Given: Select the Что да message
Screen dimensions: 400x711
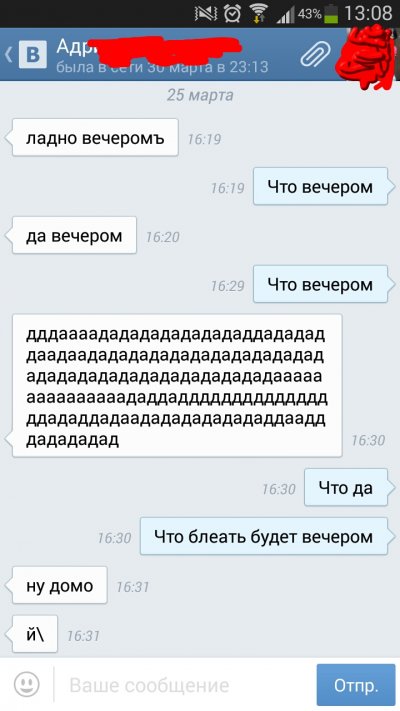Looking at the screenshot, I should [x=346, y=487].
